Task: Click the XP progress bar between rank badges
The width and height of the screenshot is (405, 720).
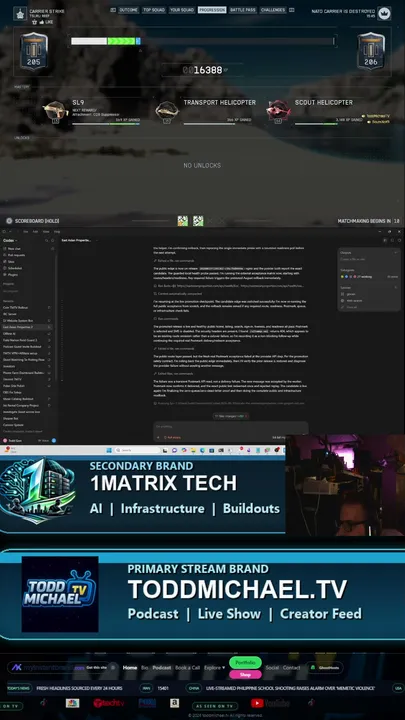Action: (x=202, y=41)
